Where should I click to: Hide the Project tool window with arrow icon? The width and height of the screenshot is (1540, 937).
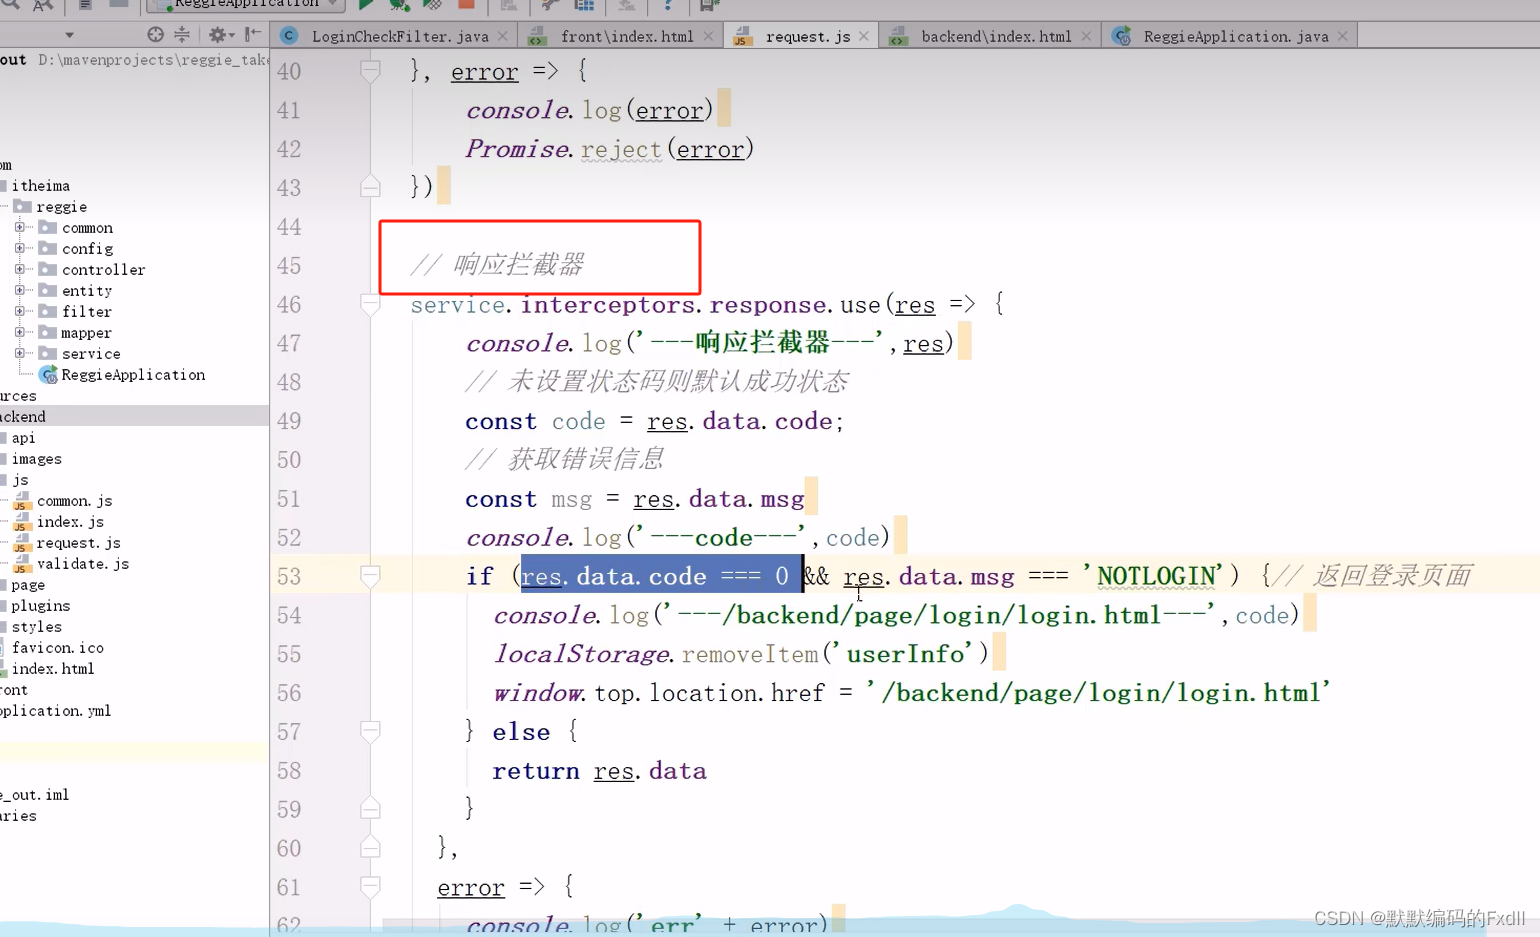point(254,33)
